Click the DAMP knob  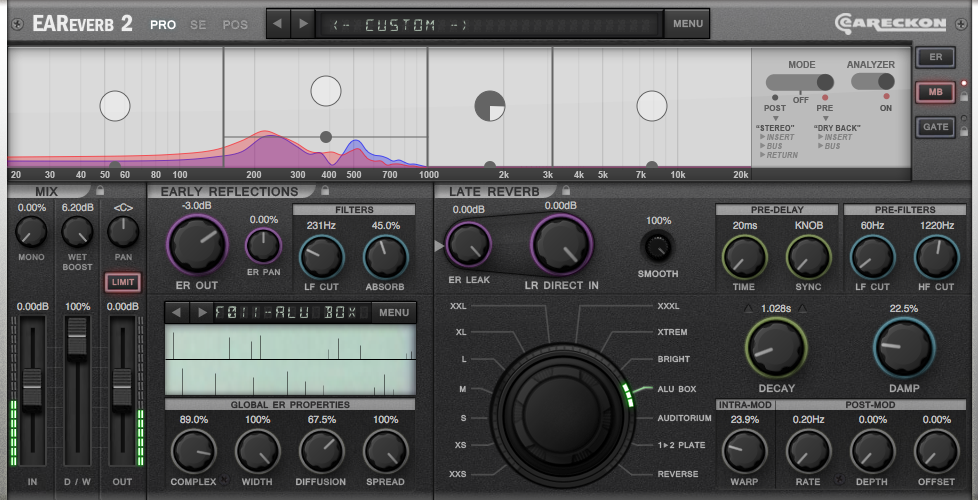(x=904, y=348)
